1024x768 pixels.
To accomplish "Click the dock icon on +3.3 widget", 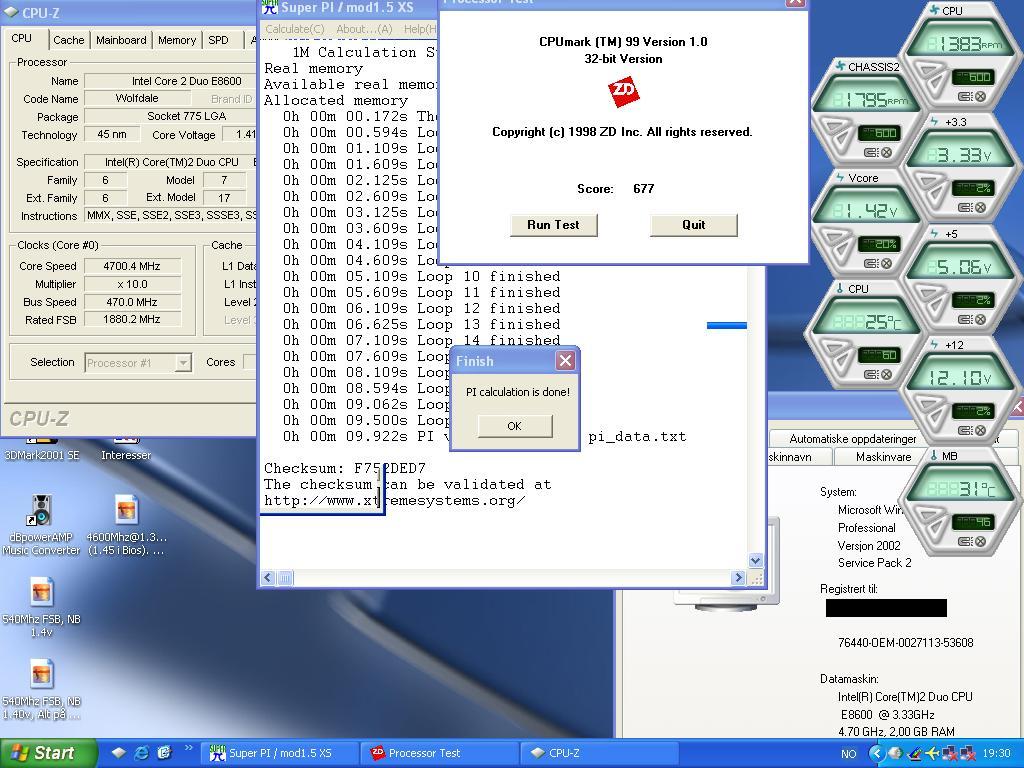I will click(966, 208).
